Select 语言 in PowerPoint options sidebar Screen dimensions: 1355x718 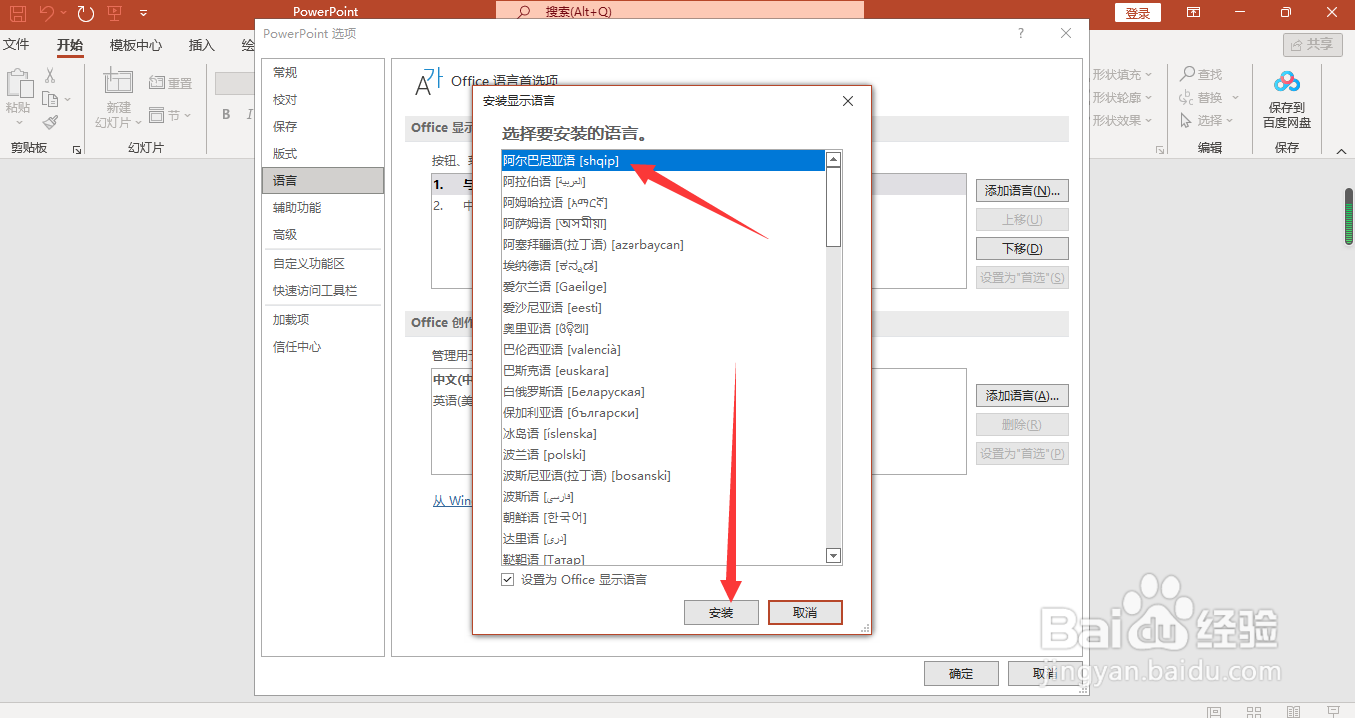[x=323, y=181]
